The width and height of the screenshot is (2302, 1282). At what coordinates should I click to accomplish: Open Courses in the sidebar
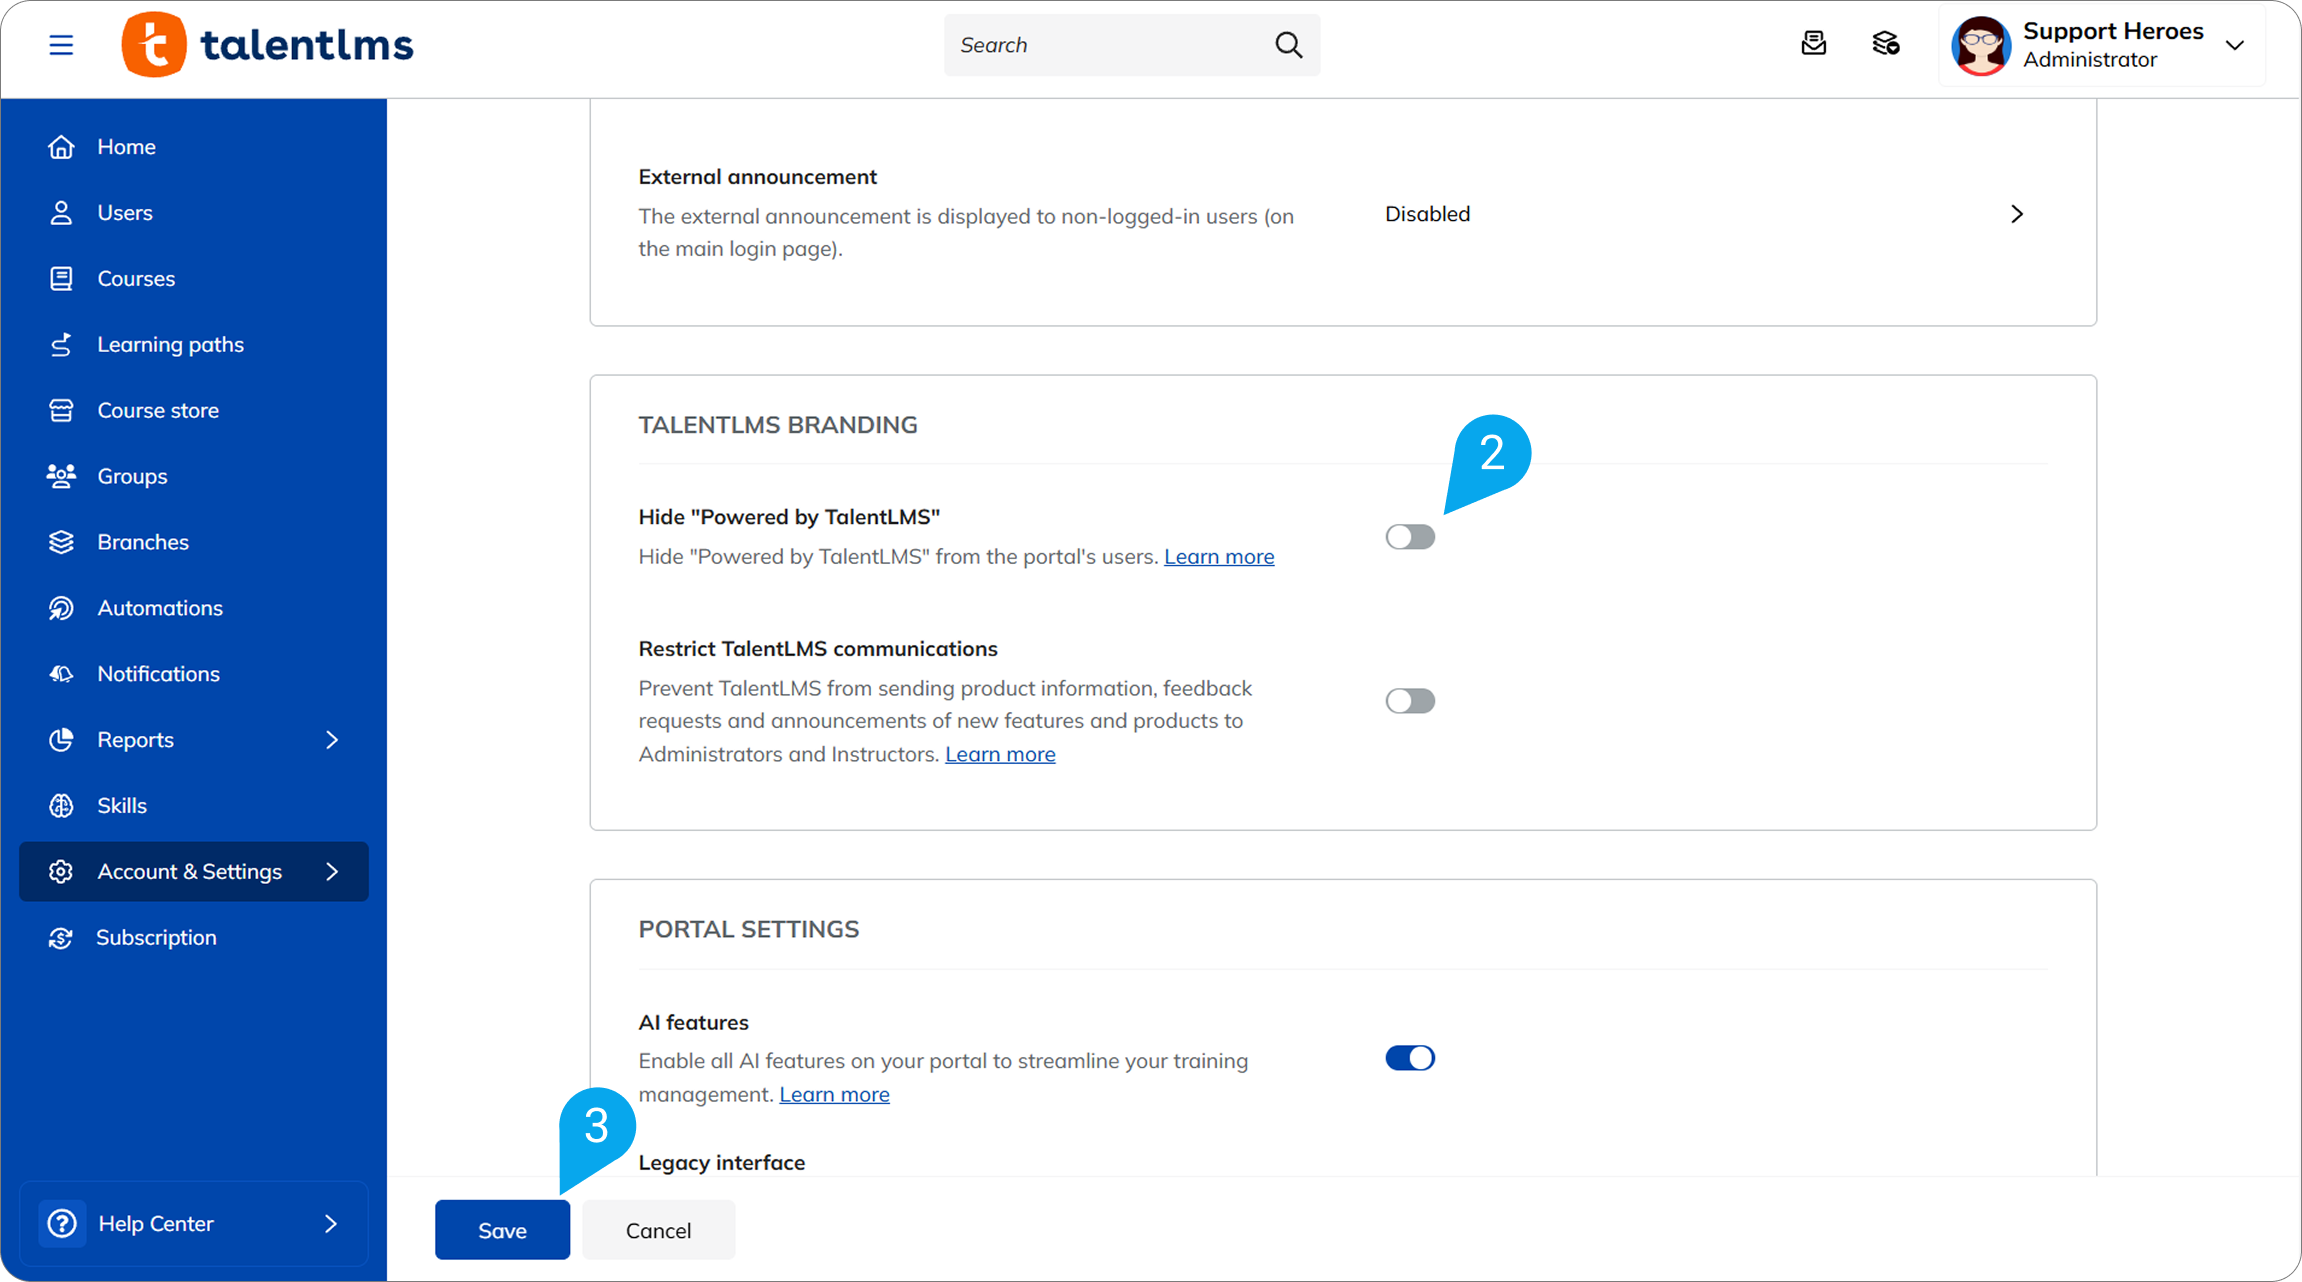point(136,279)
